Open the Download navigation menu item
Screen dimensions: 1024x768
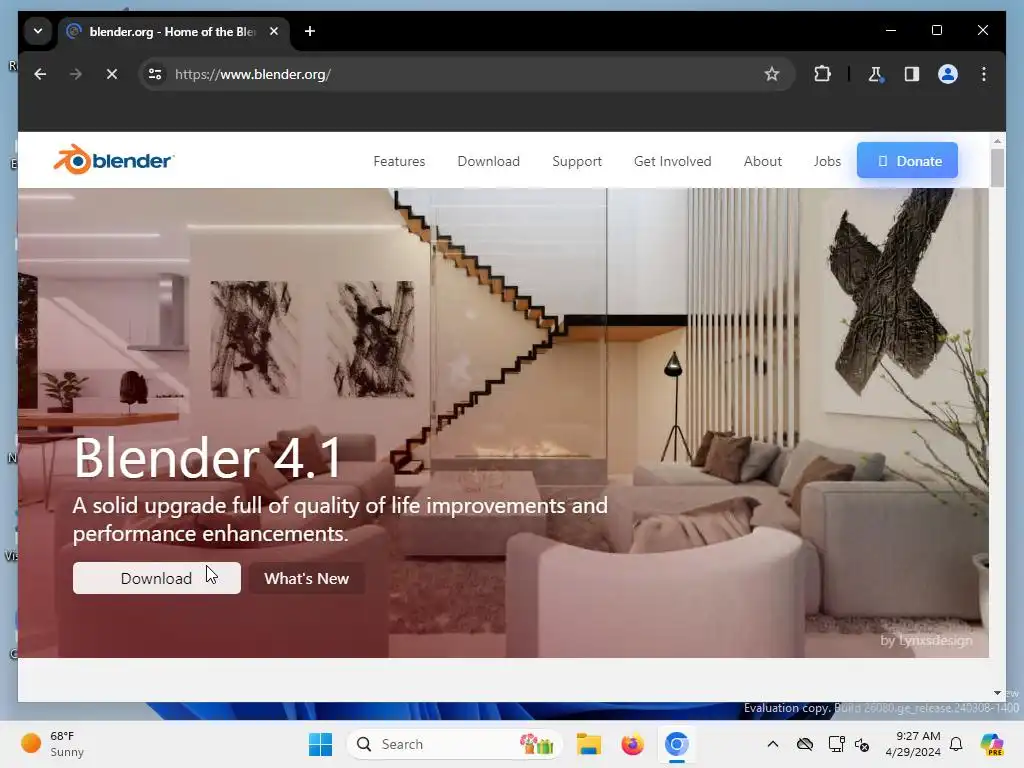pos(488,161)
